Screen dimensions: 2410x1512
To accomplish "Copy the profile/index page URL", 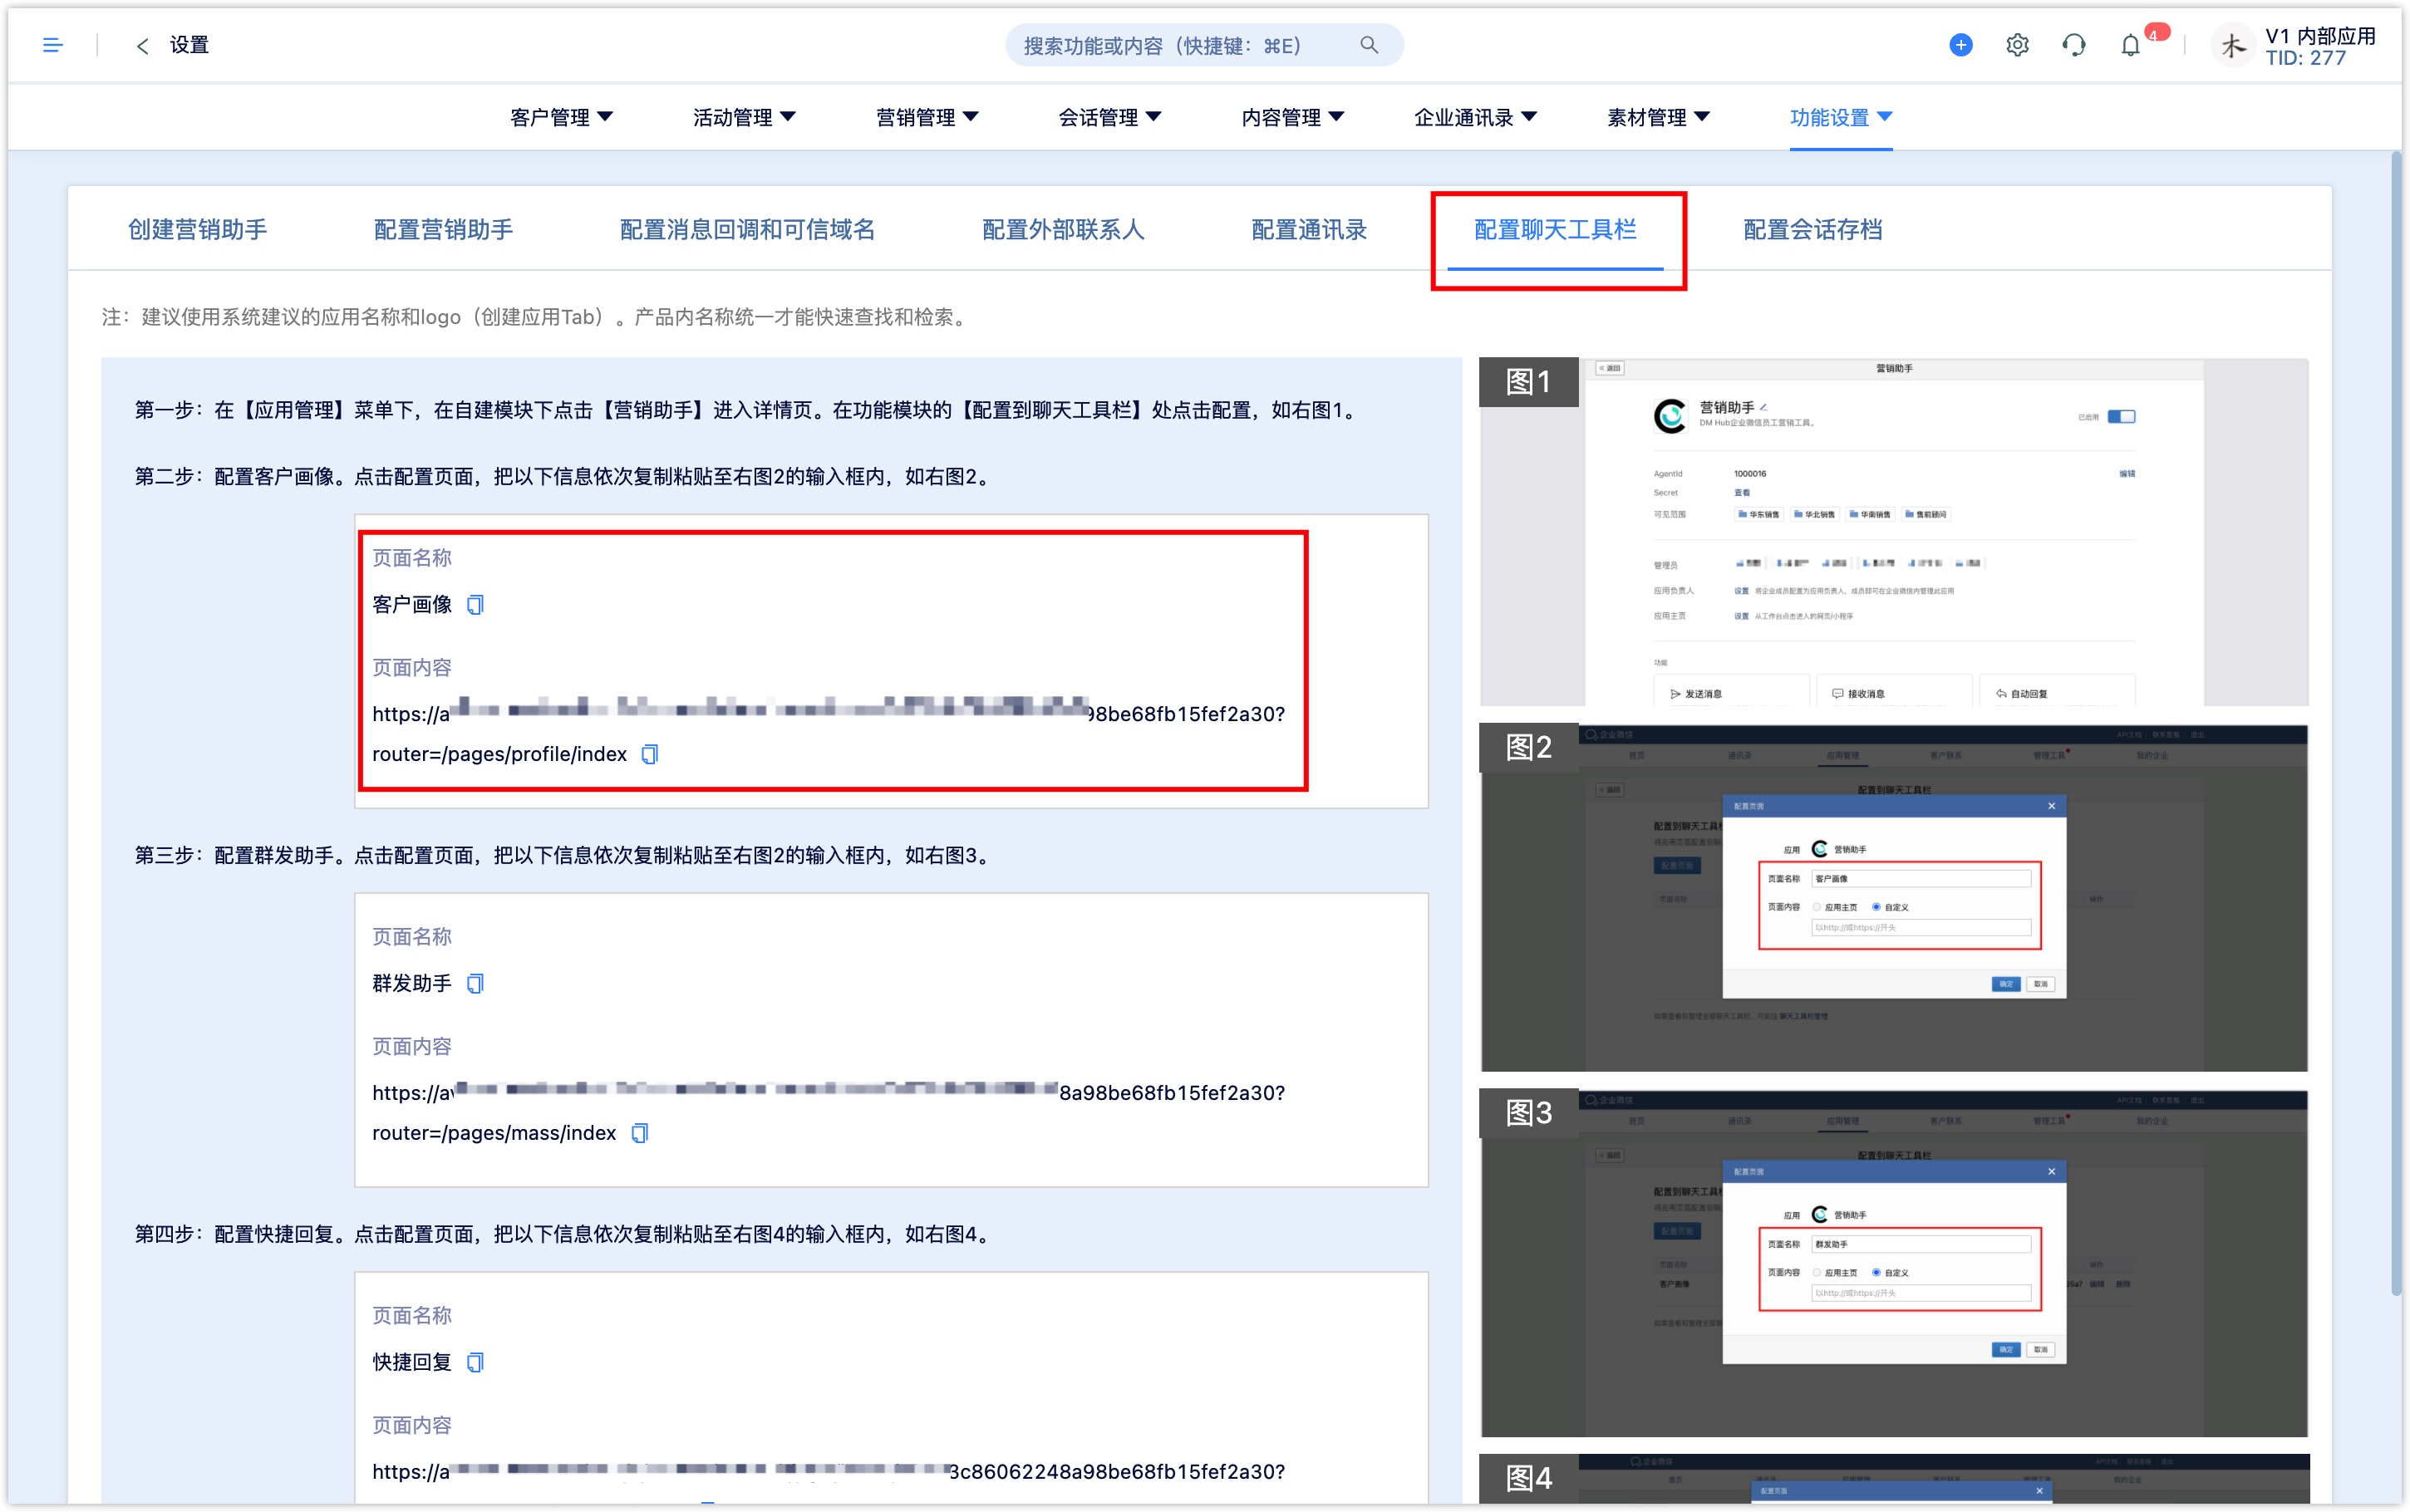I will tap(650, 754).
